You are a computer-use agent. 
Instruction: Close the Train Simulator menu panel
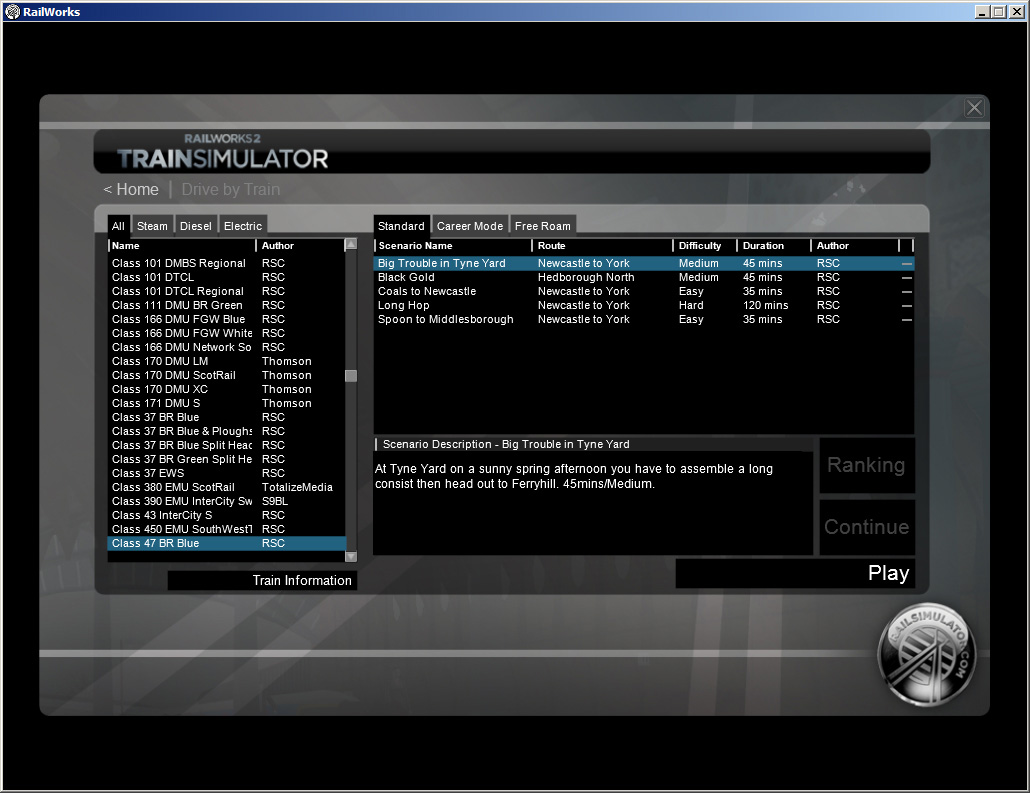point(974,108)
